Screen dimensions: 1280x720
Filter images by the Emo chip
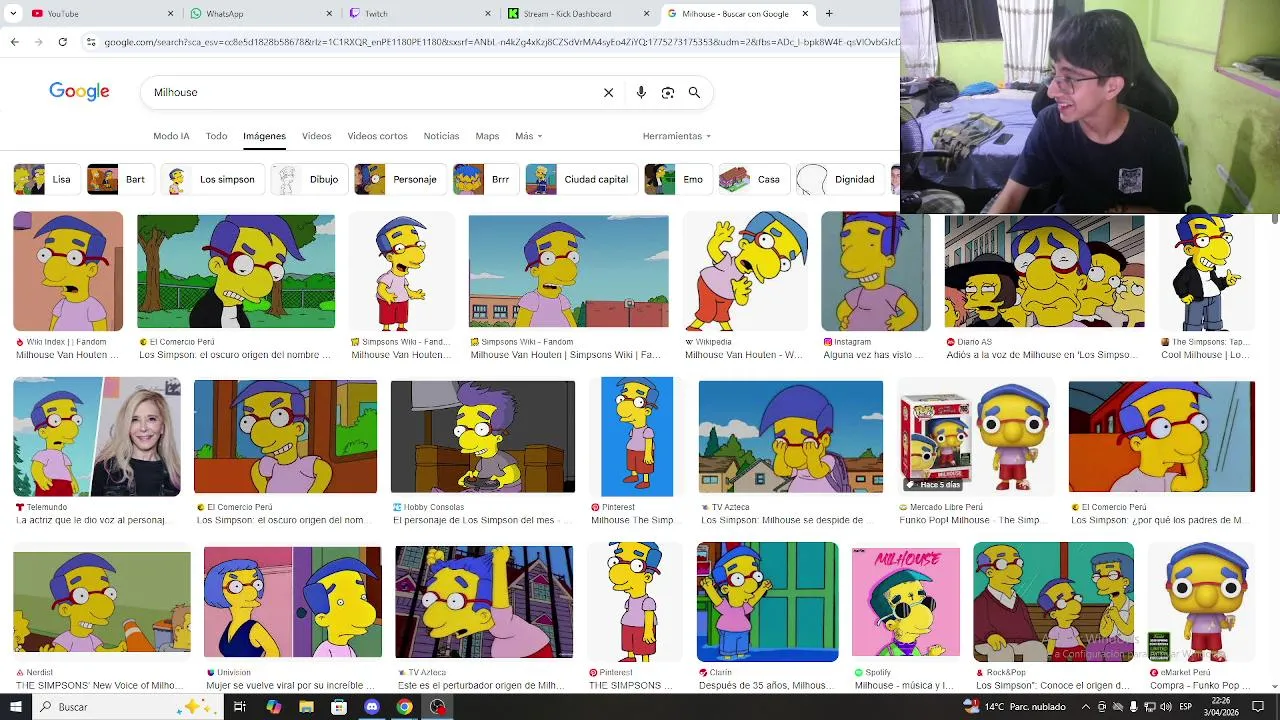click(677, 179)
